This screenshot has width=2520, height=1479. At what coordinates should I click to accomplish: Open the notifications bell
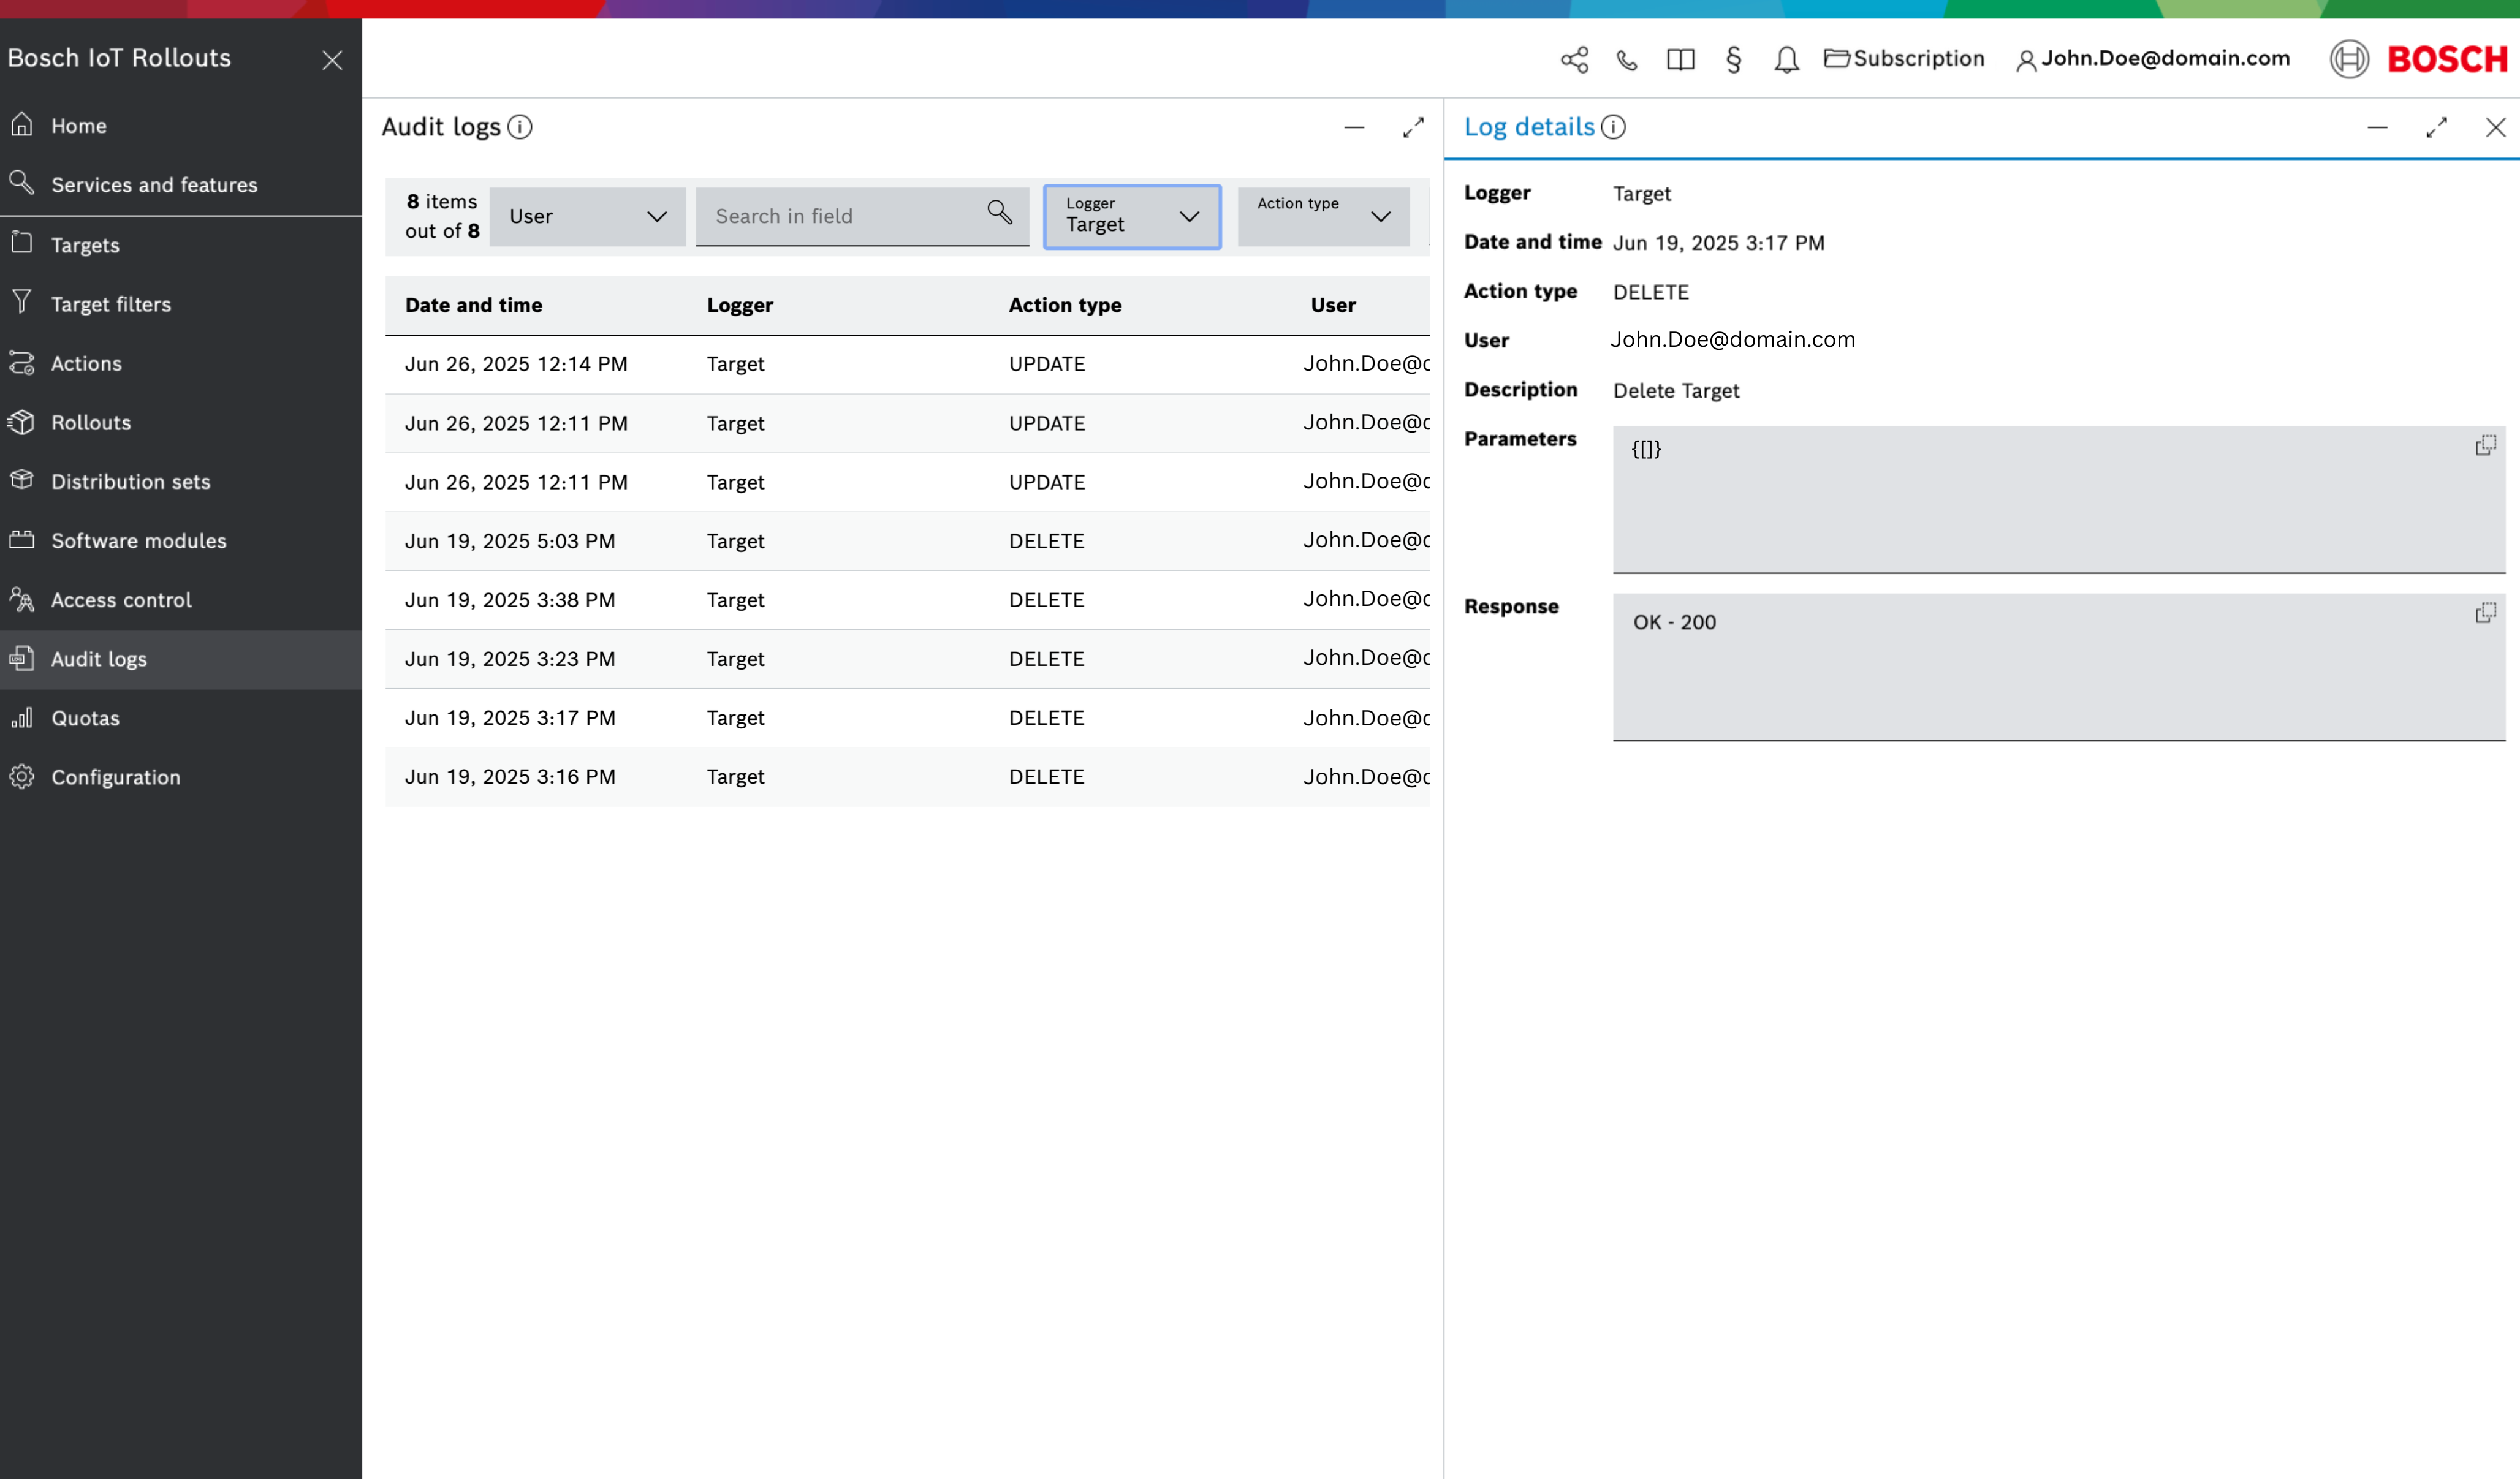(x=1786, y=60)
